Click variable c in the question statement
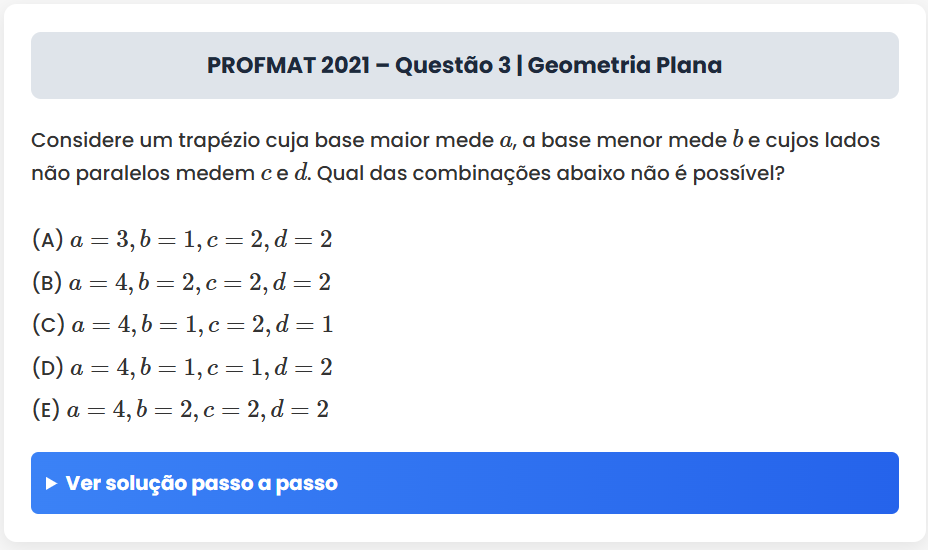 click(x=265, y=174)
